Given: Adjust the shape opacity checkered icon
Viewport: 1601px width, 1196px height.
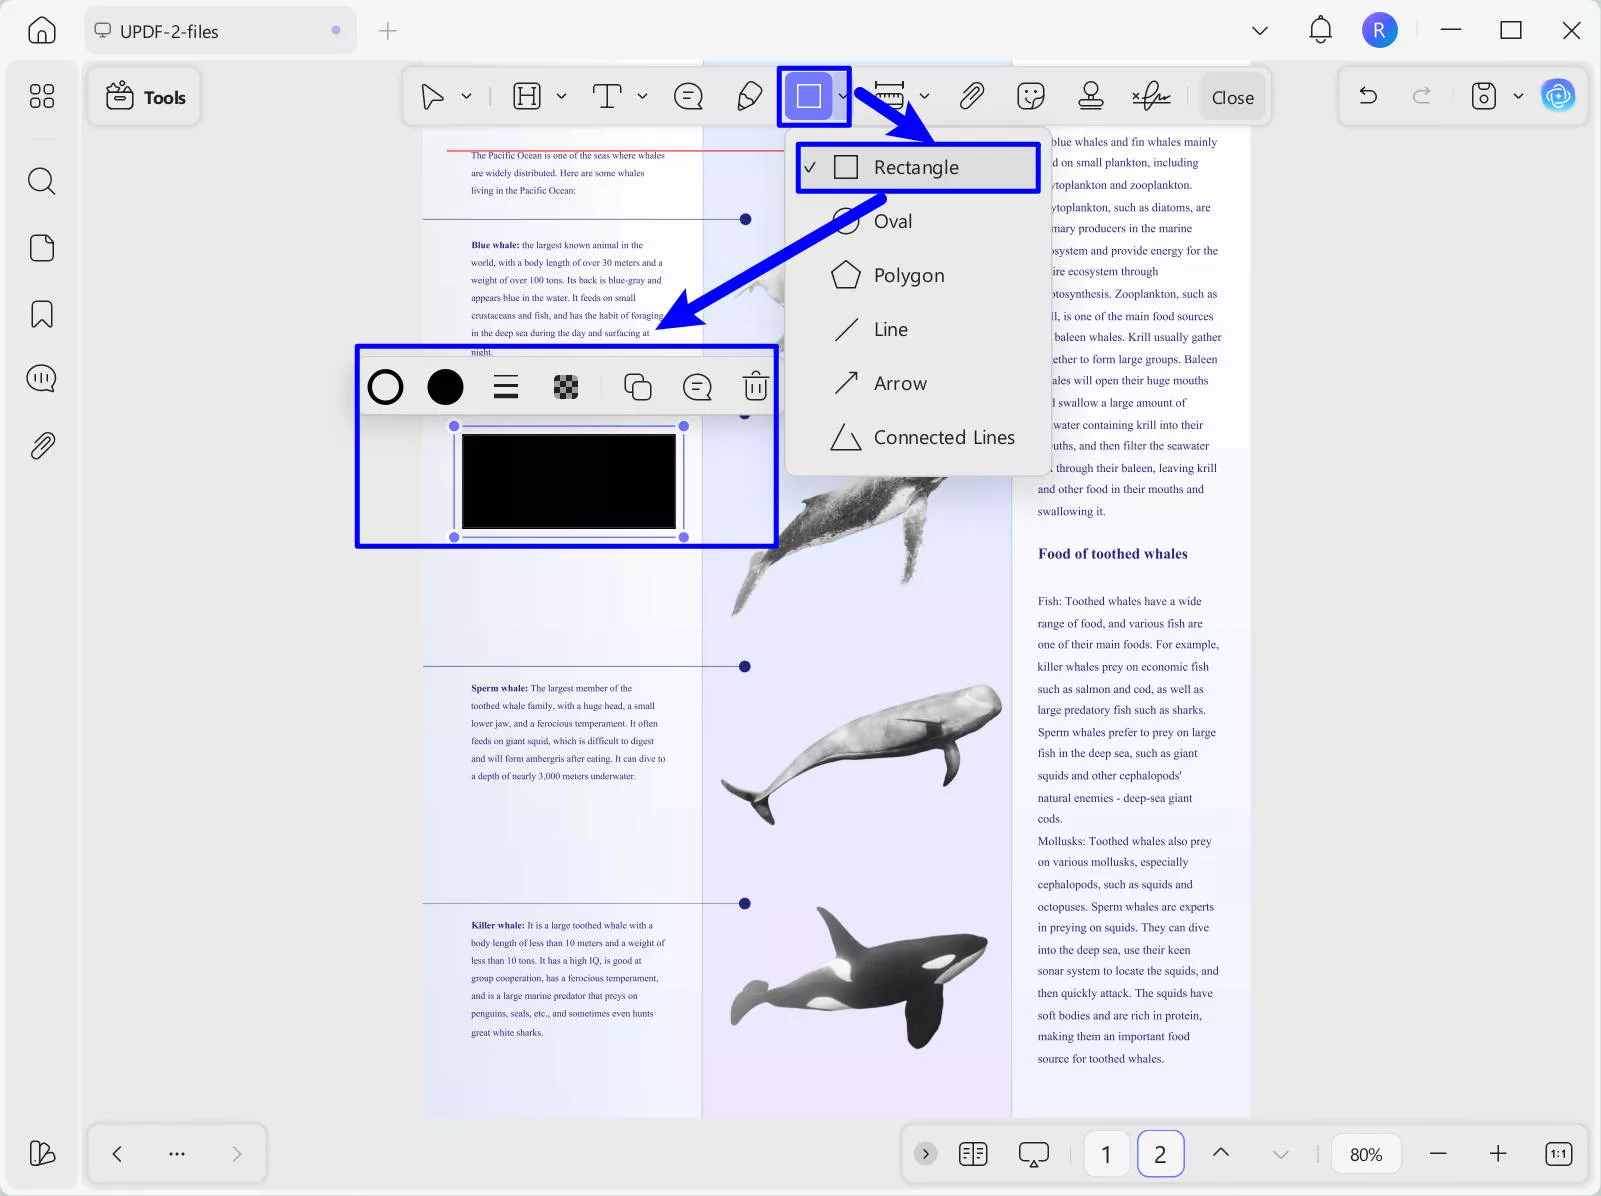Looking at the screenshot, I should click(566, 387).
